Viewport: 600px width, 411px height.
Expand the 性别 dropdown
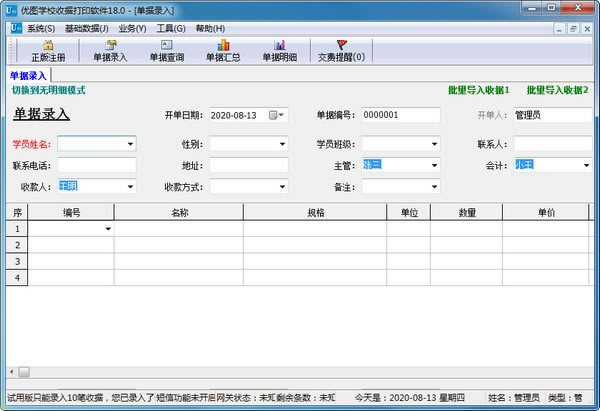tap(282, 144)
